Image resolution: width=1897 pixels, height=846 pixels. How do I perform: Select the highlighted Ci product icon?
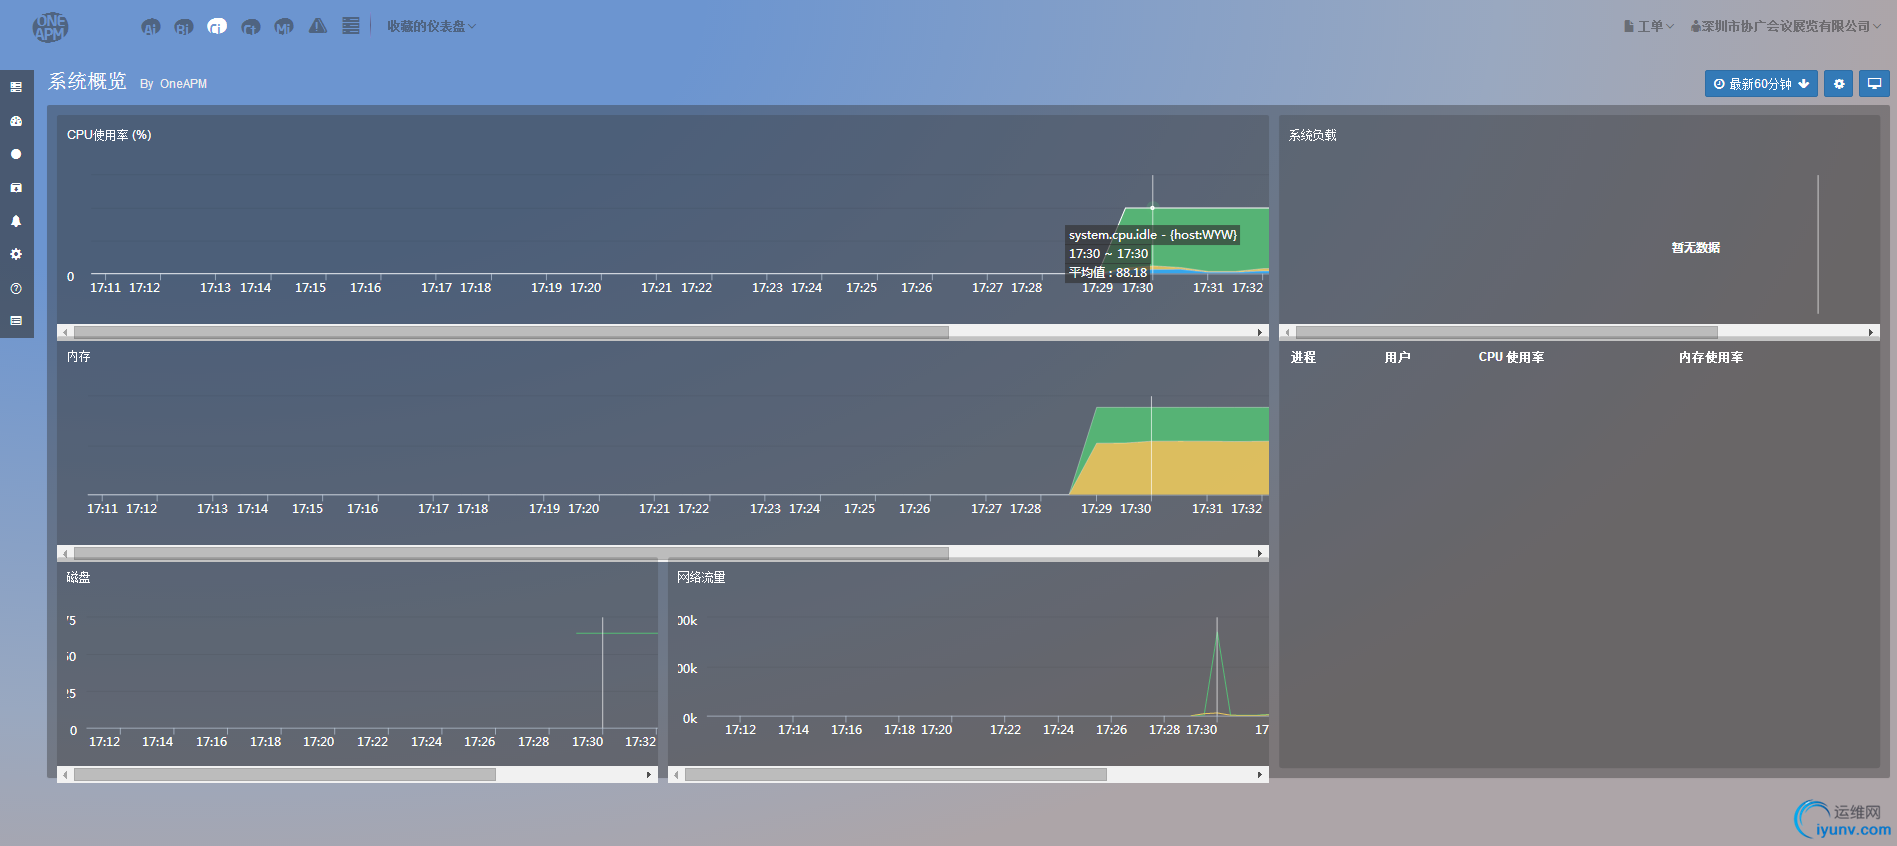(217, 27)
